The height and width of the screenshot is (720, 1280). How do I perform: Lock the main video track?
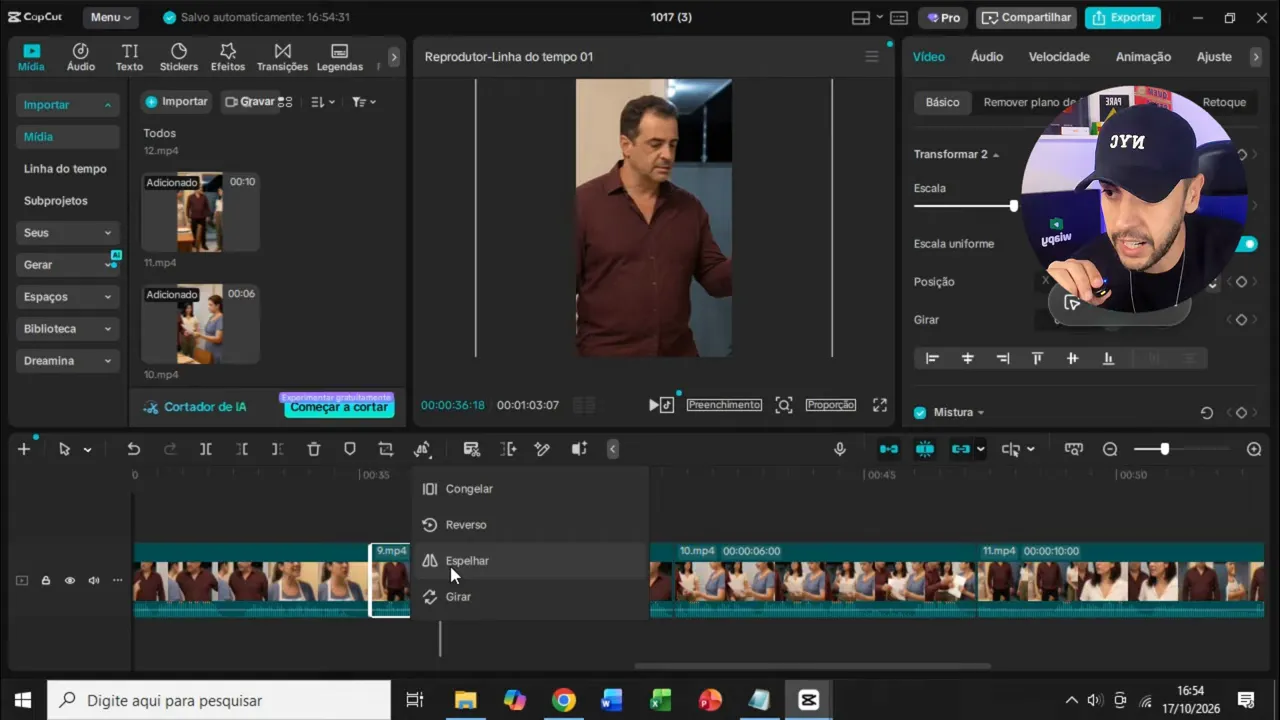click(45, 580)
